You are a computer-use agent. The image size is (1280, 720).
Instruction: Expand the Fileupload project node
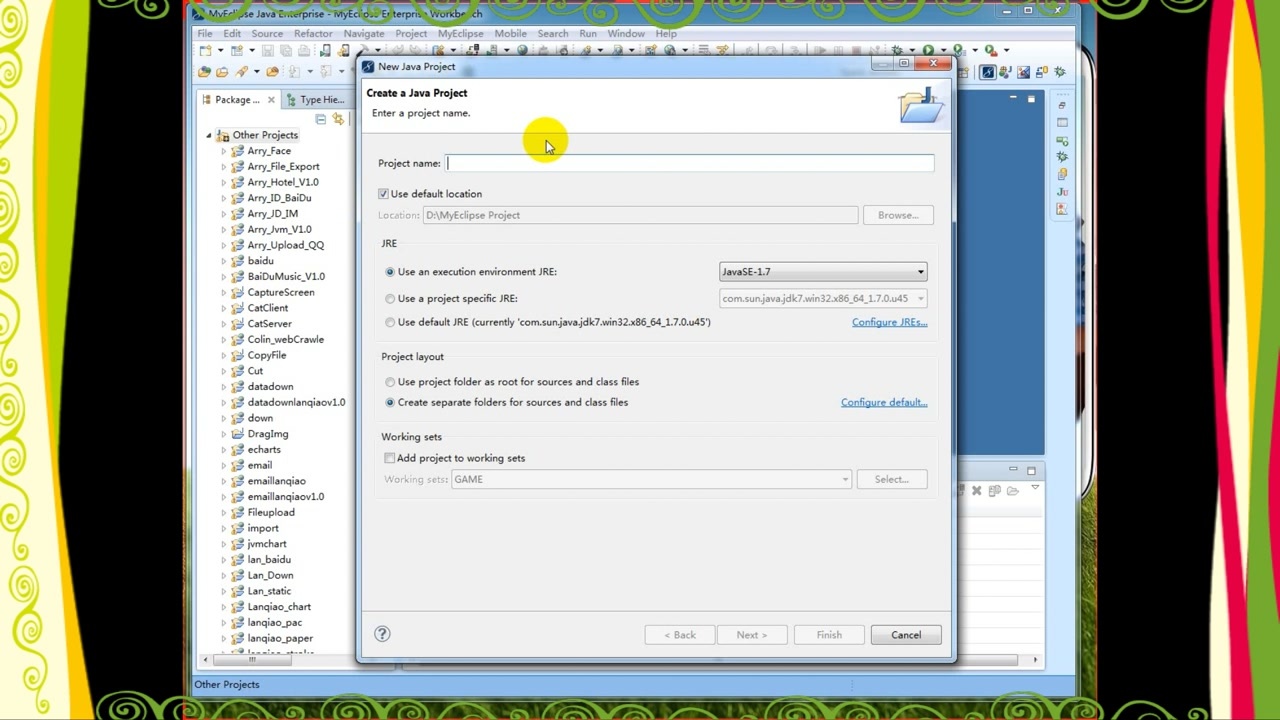pyautogui.click(x=224, y=512)
